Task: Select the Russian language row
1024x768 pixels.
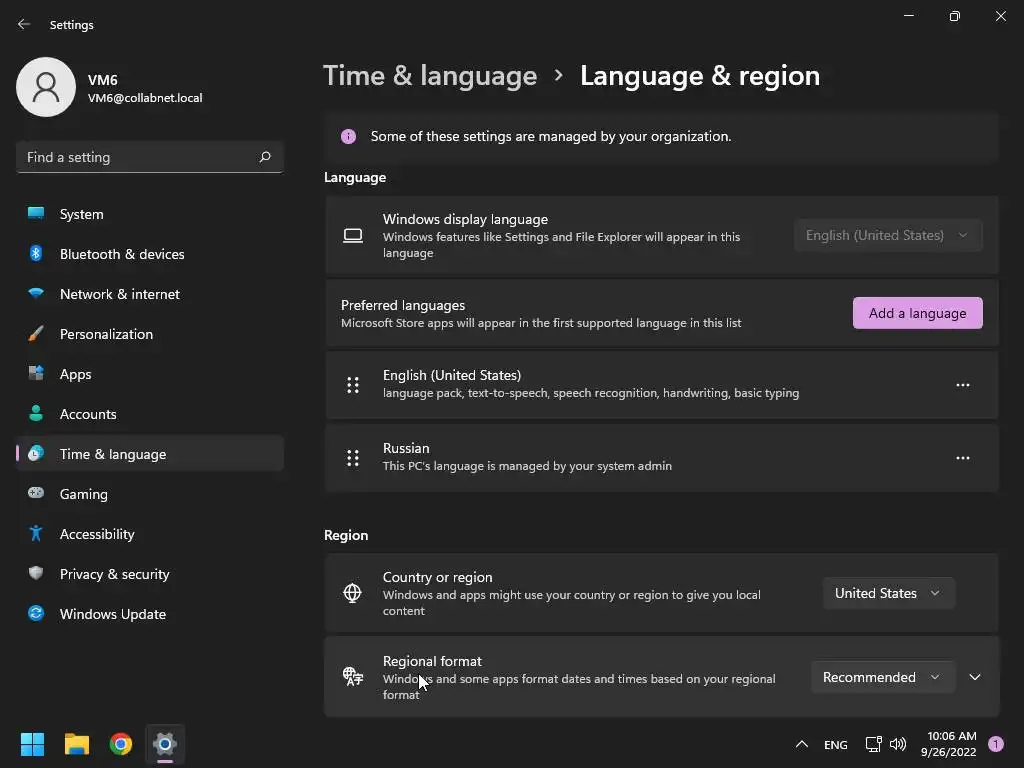Action: click(x=662, y=458)
